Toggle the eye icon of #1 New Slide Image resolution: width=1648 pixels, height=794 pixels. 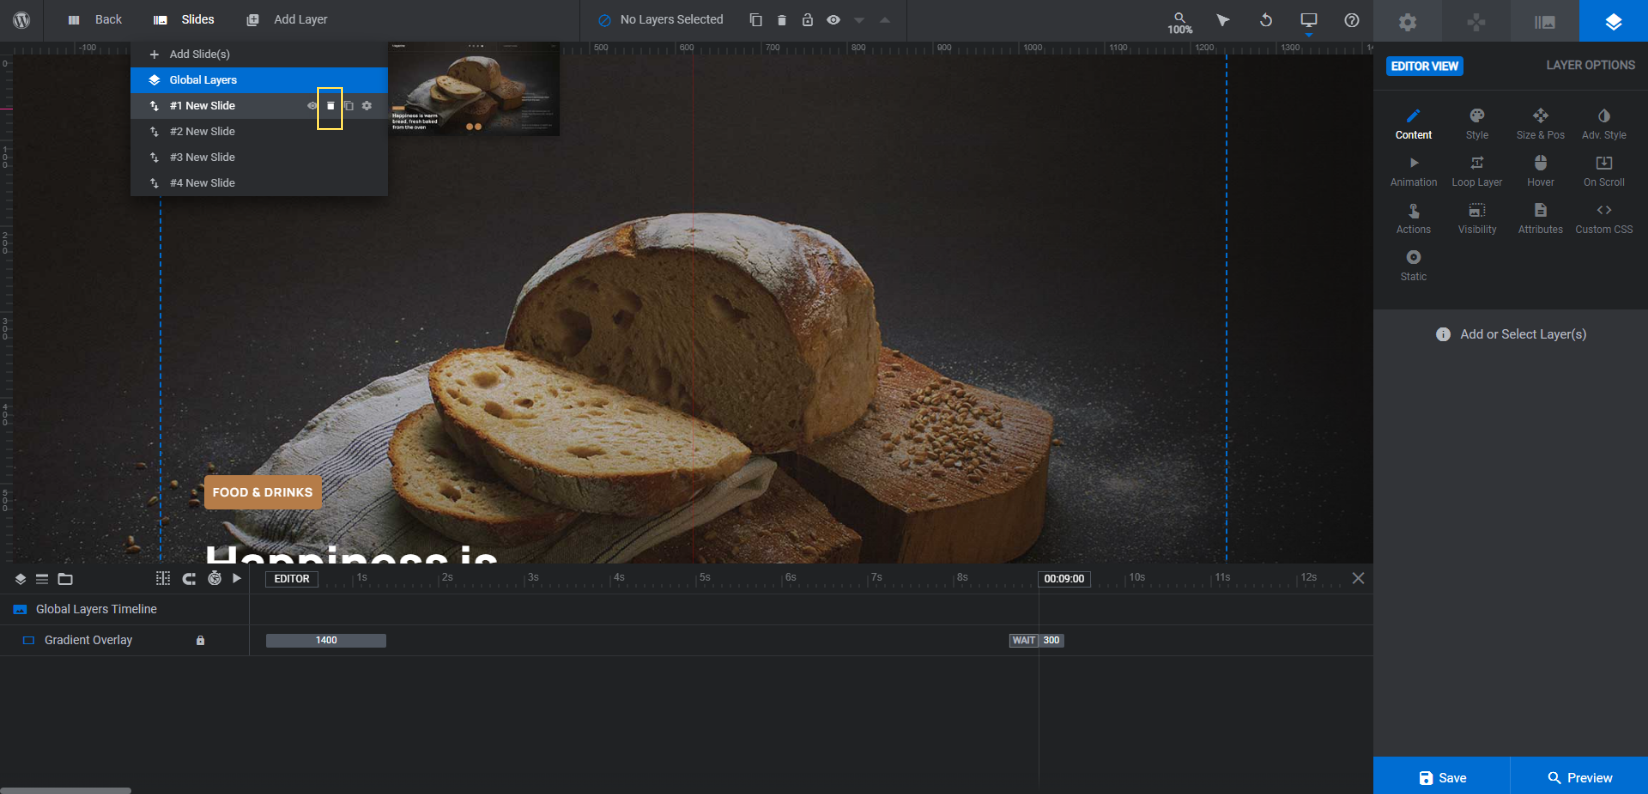312,106
